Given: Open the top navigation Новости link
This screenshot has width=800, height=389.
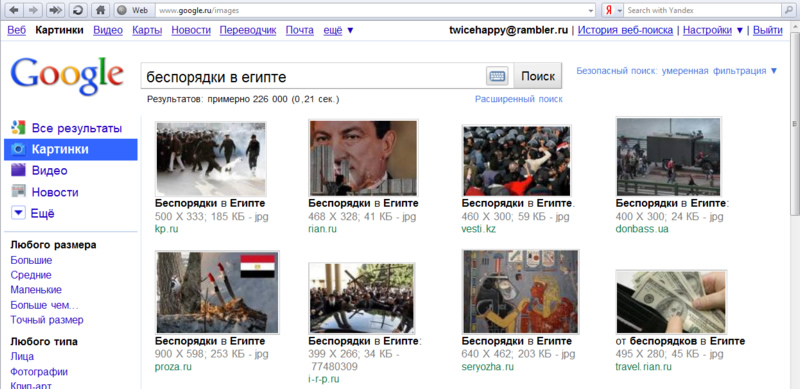Looking at the screenshot, I should tap(191, 30).
